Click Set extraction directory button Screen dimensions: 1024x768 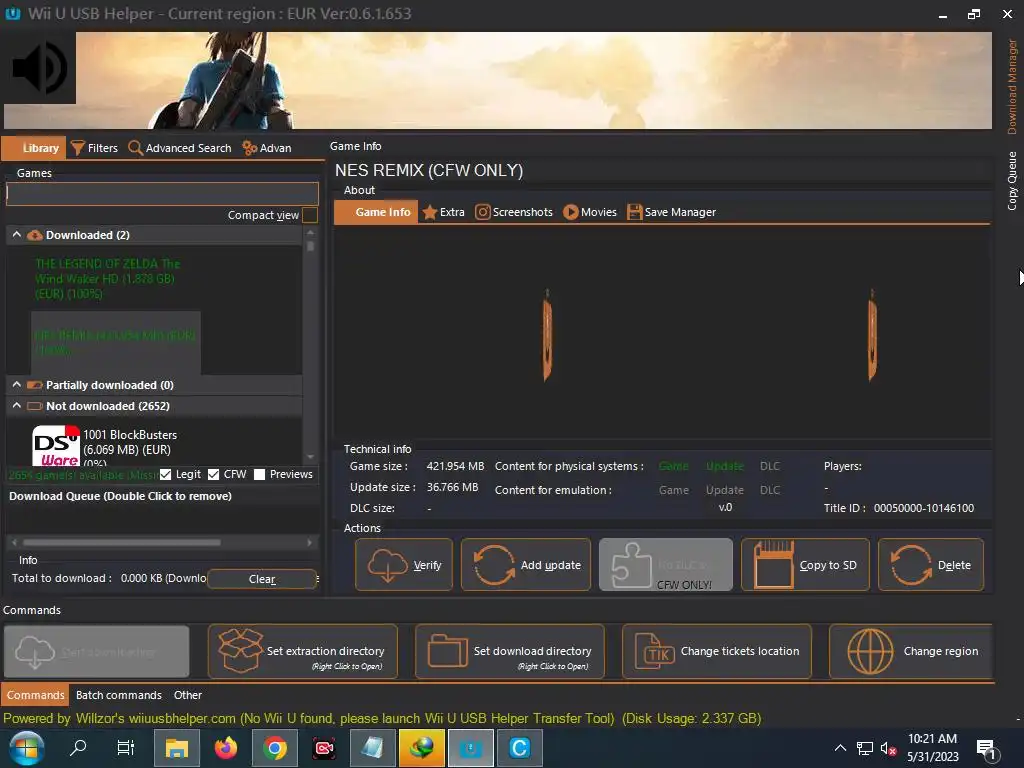[x=302, y=652]
